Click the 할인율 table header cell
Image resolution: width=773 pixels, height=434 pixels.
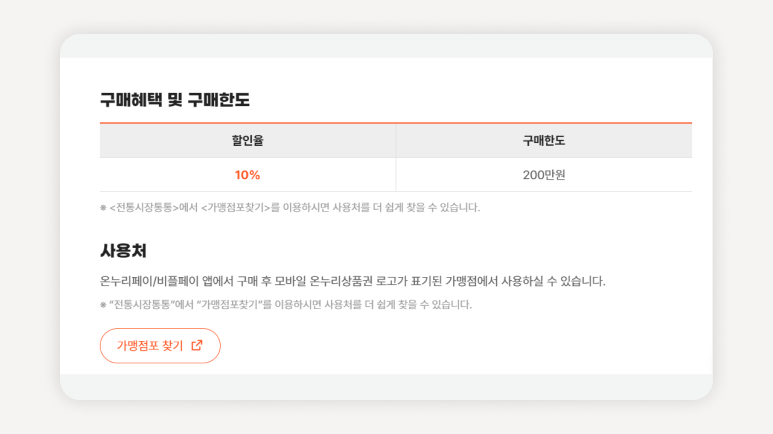point(247,141)
